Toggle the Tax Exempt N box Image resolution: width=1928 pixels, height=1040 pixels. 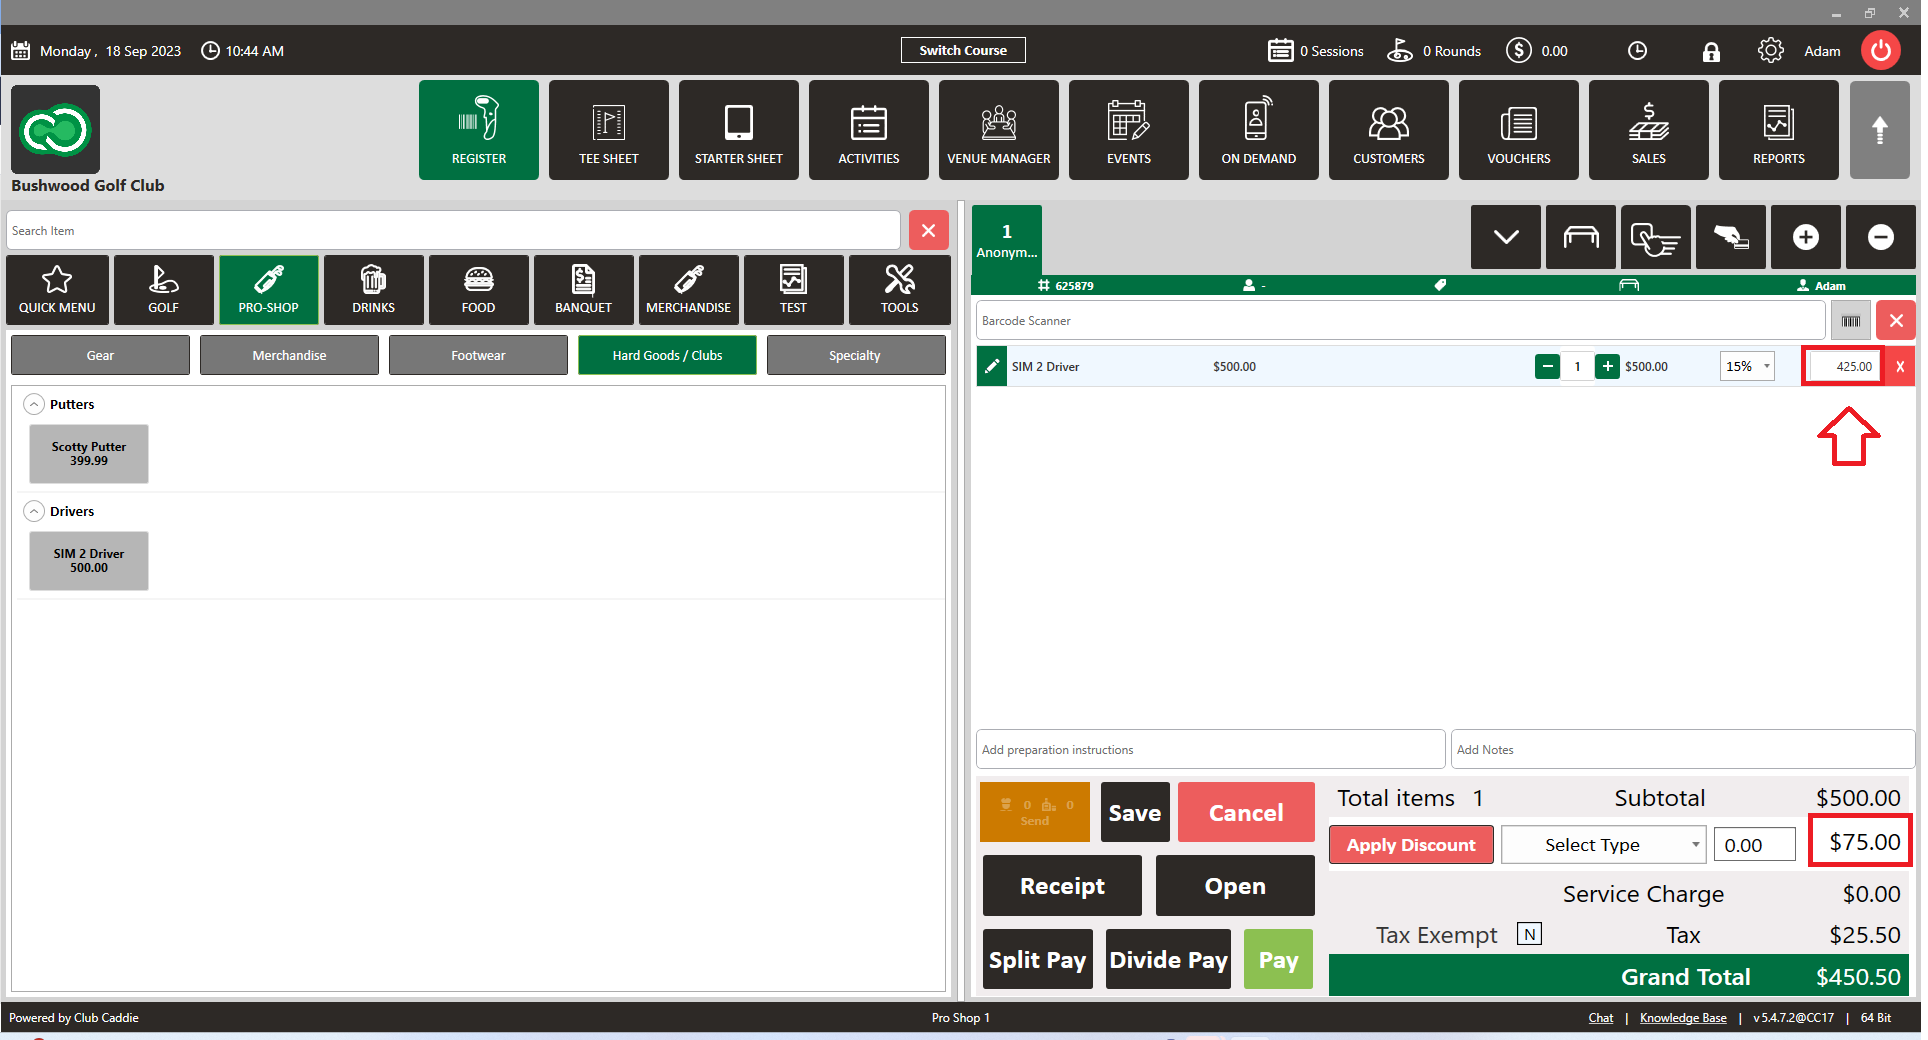1529,934
